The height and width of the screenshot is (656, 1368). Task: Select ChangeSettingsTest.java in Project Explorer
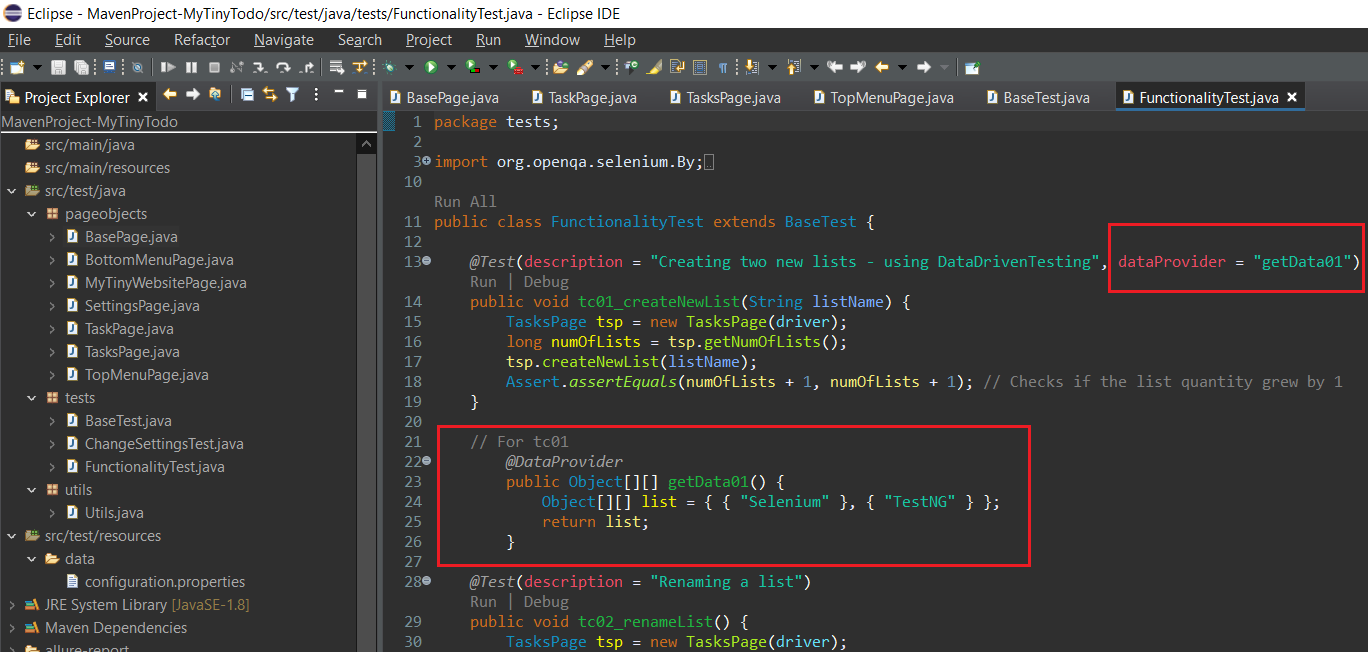(163, 444)
